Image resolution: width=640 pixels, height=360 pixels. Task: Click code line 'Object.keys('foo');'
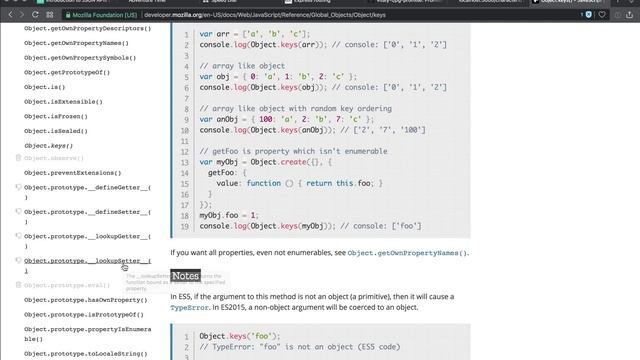tap(240, 336)
